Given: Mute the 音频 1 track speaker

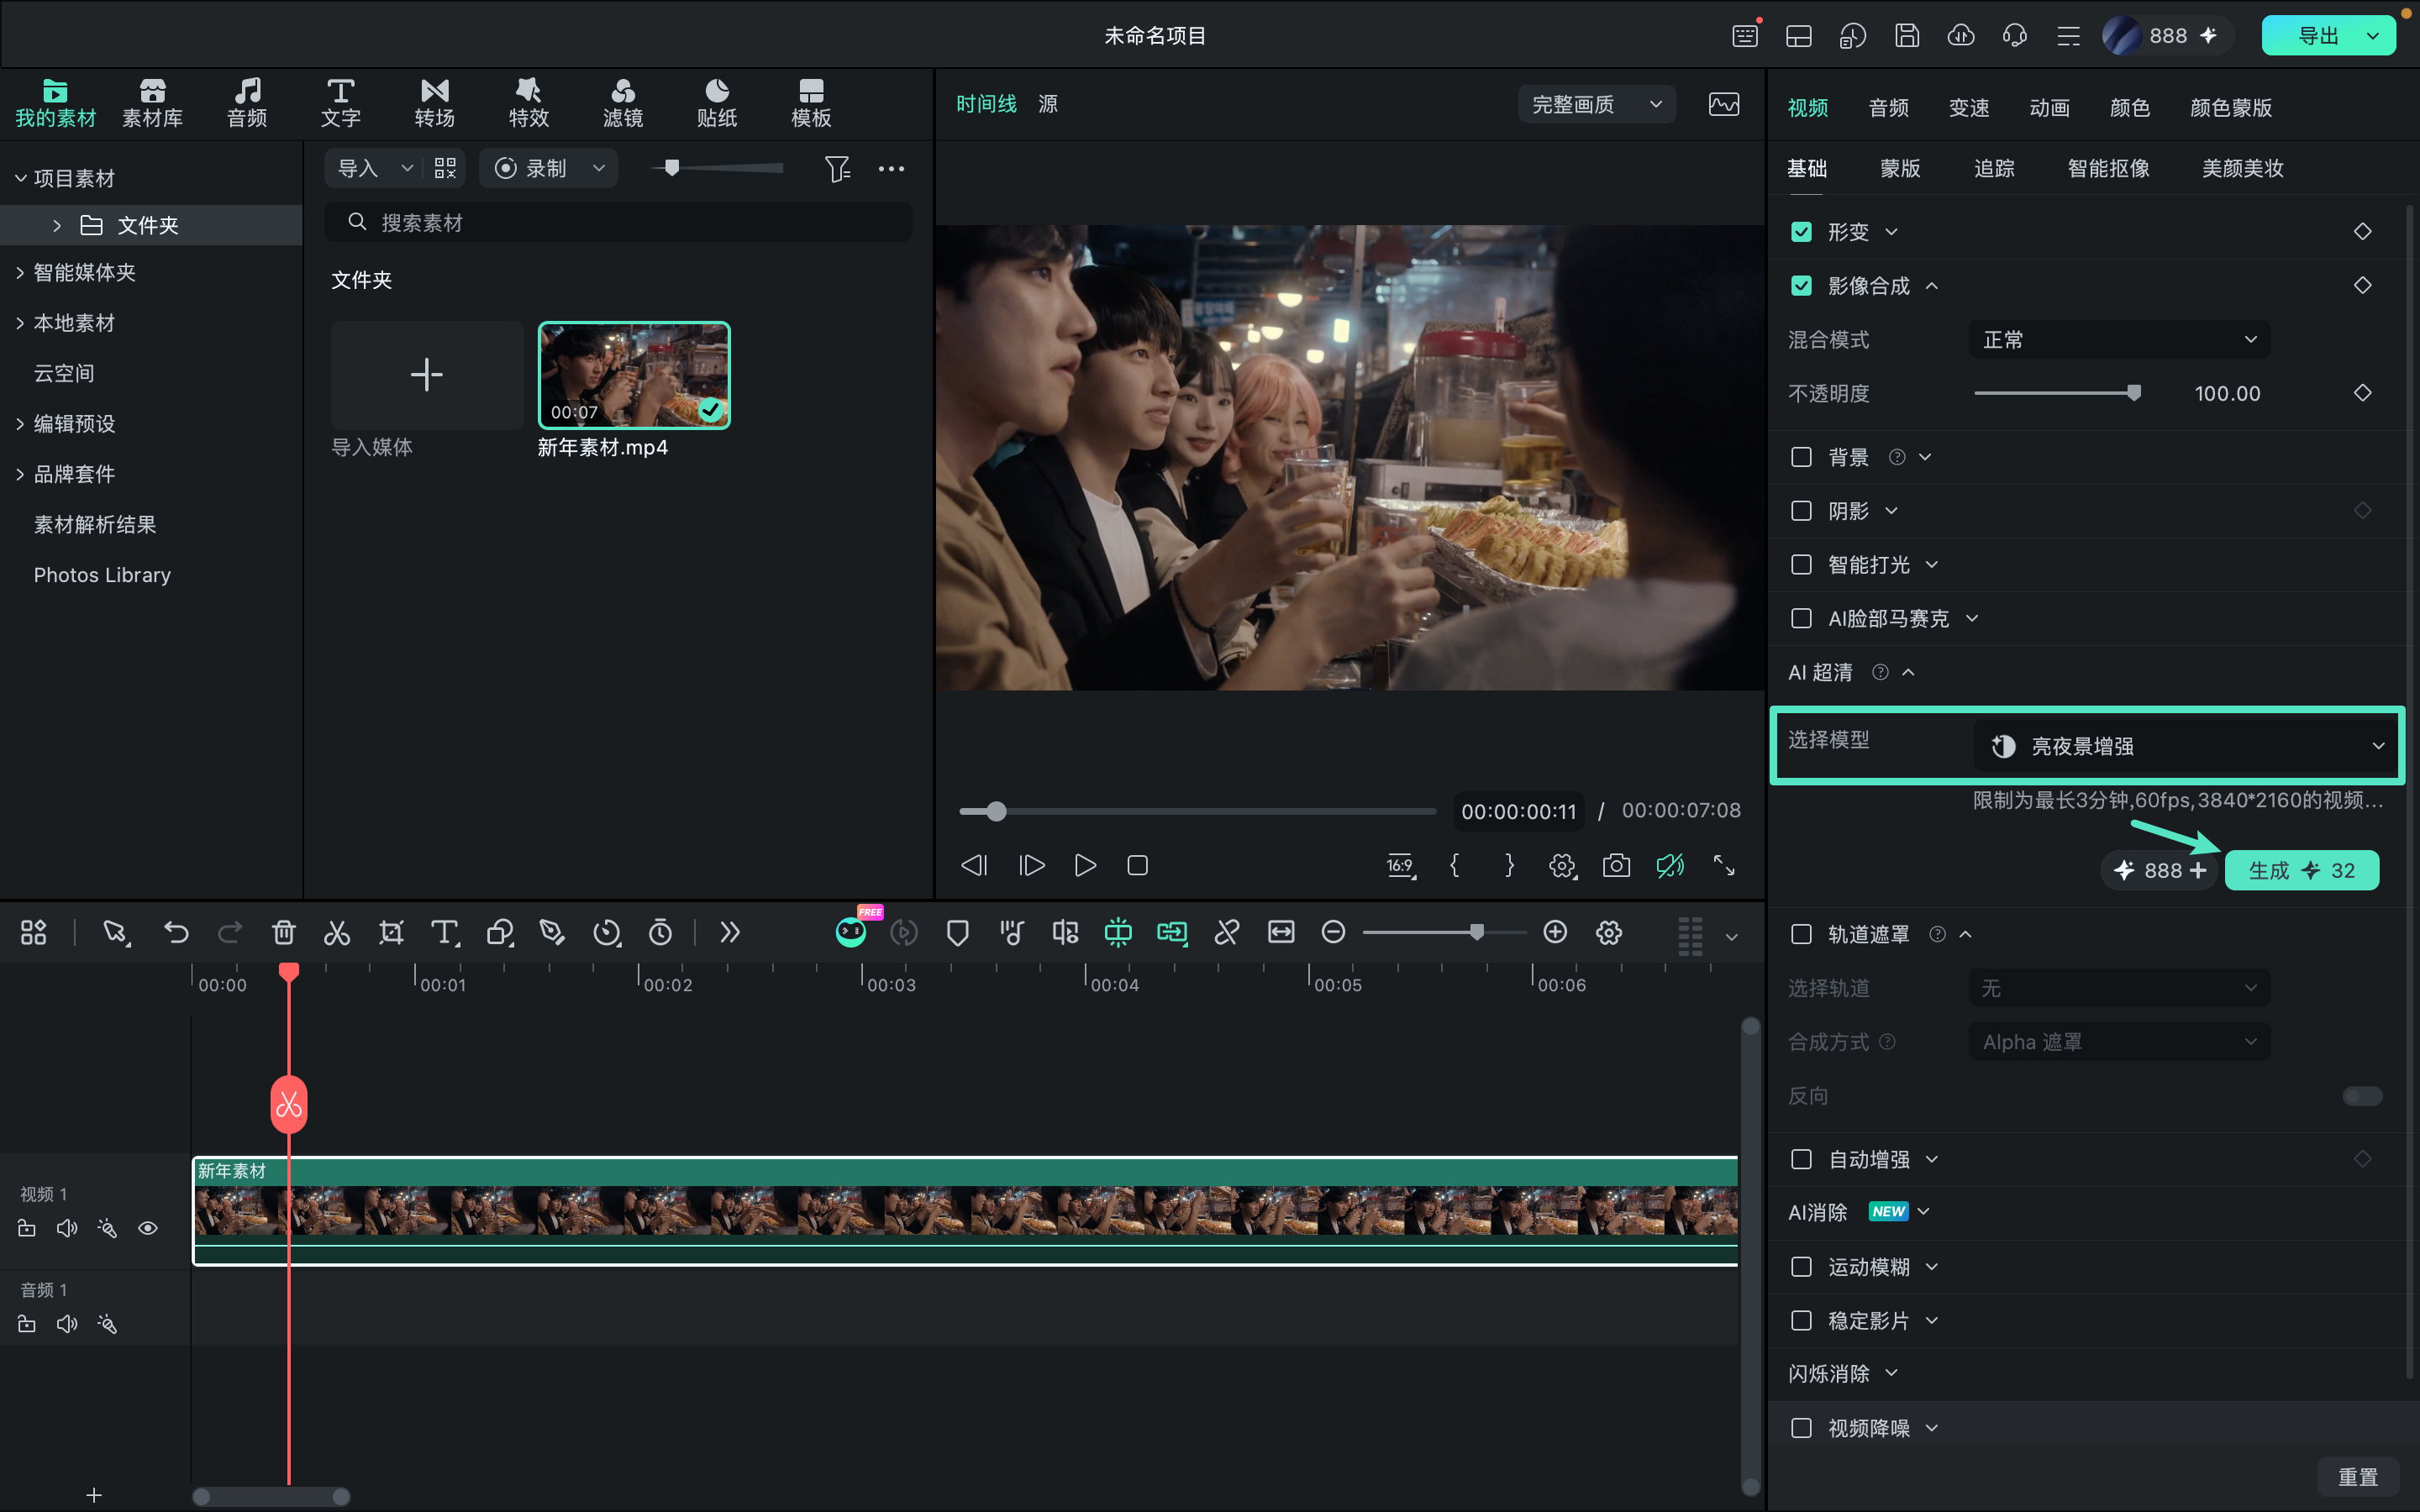Looking at the screenshot, I should point(67,1324).
